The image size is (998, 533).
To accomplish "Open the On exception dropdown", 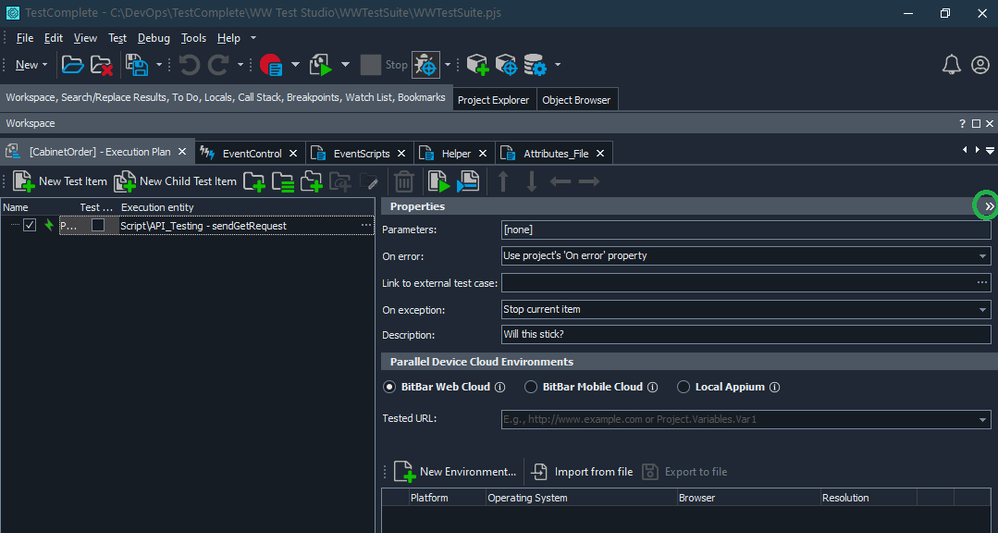I will 983,309.
